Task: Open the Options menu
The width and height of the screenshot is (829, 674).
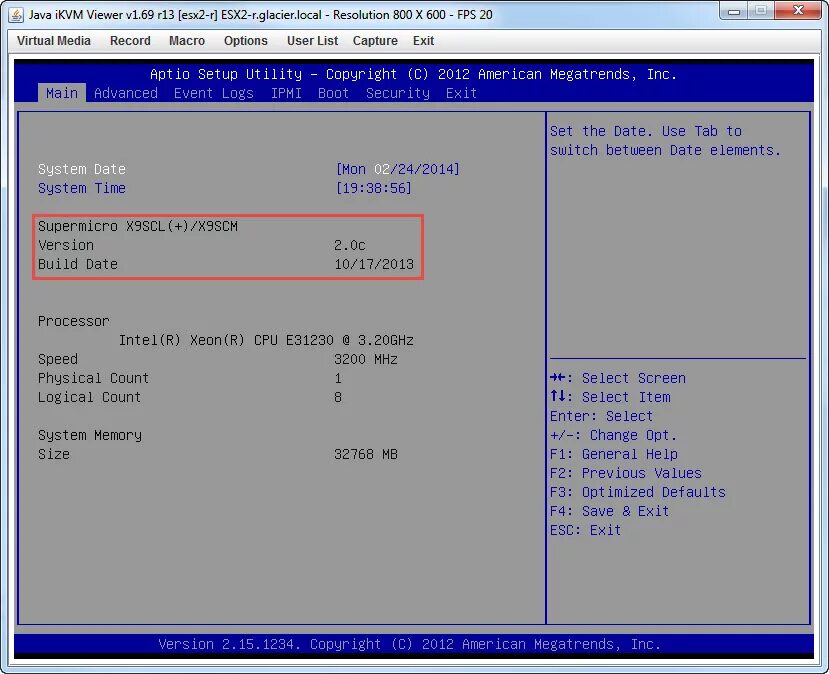Action: point(245,41)
